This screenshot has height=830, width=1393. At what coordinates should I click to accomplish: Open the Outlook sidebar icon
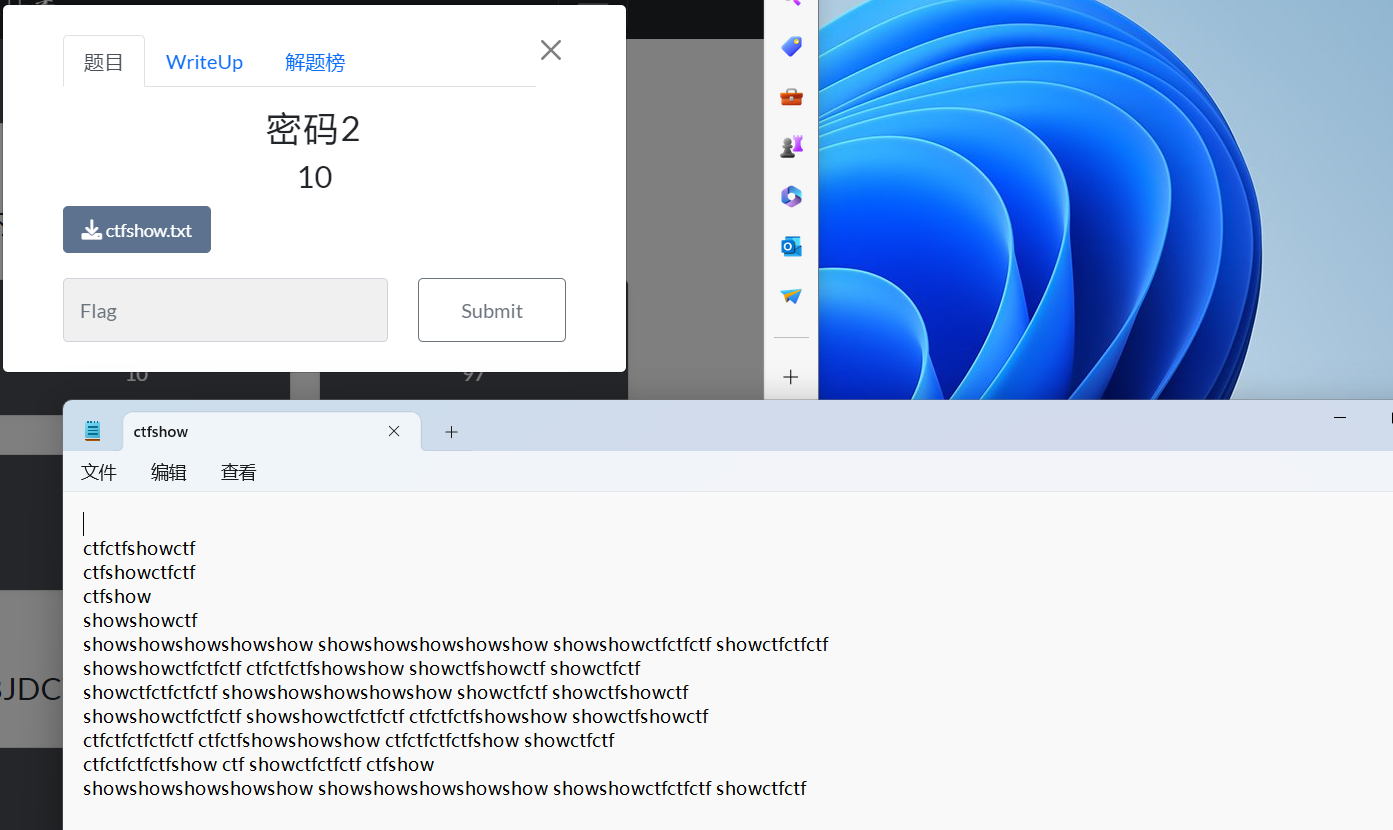(x=791, y=246)
